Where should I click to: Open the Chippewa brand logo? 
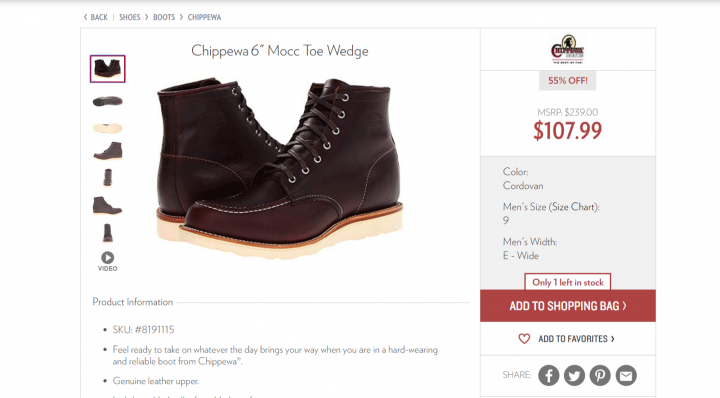(568, 49)
